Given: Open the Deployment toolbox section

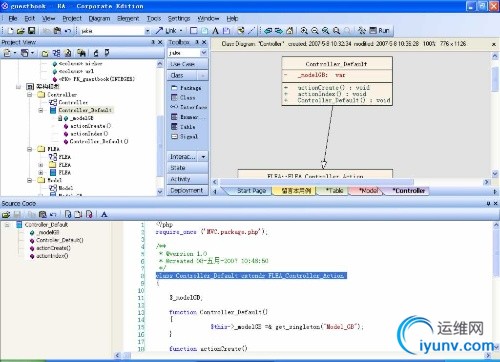Looking at the screenshot, I should [x=187, y=190].
